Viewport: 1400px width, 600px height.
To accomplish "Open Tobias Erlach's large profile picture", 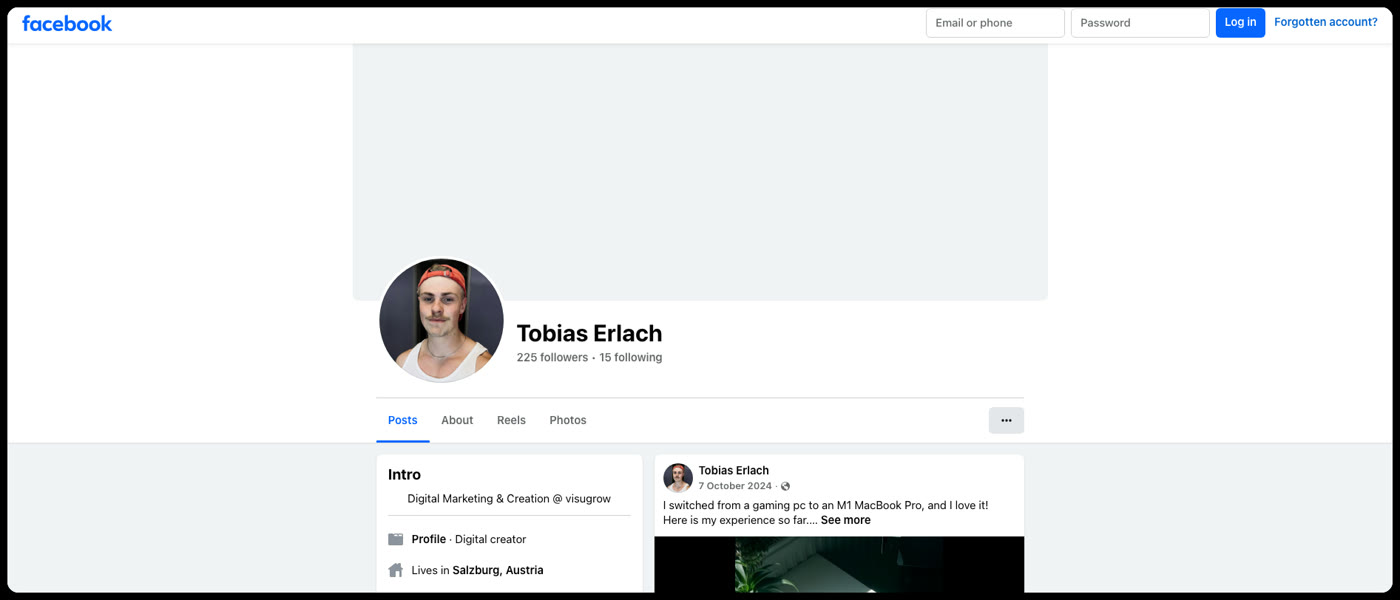I will click(441, 320).
